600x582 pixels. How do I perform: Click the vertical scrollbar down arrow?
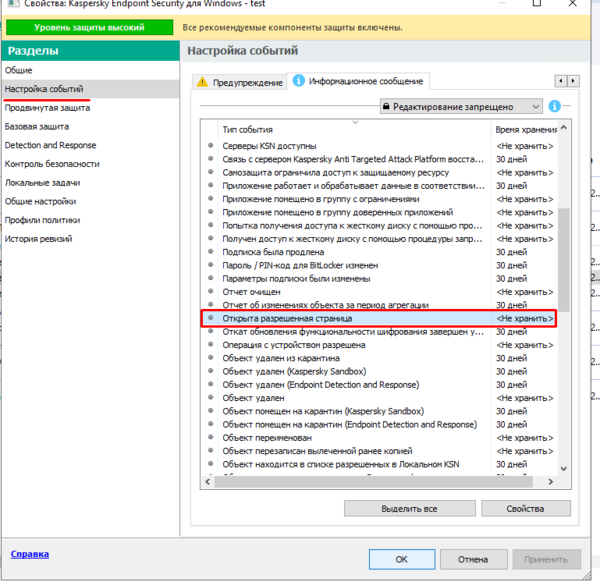[x=564, y=468]
